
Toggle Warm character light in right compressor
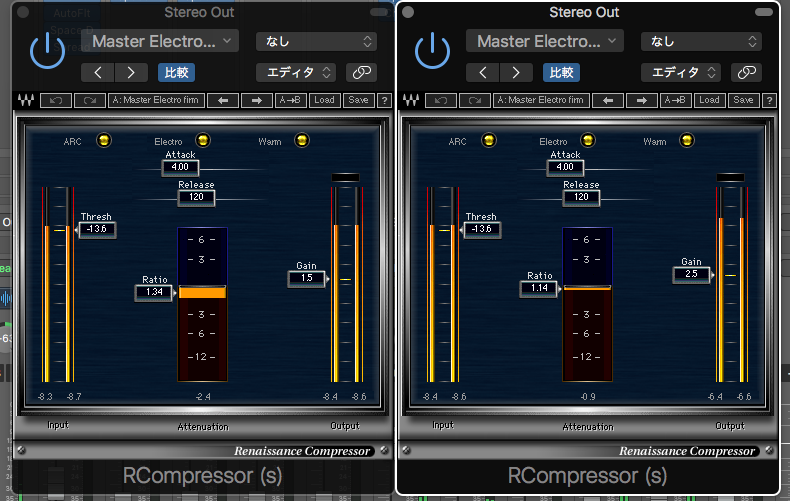point(687,140)
